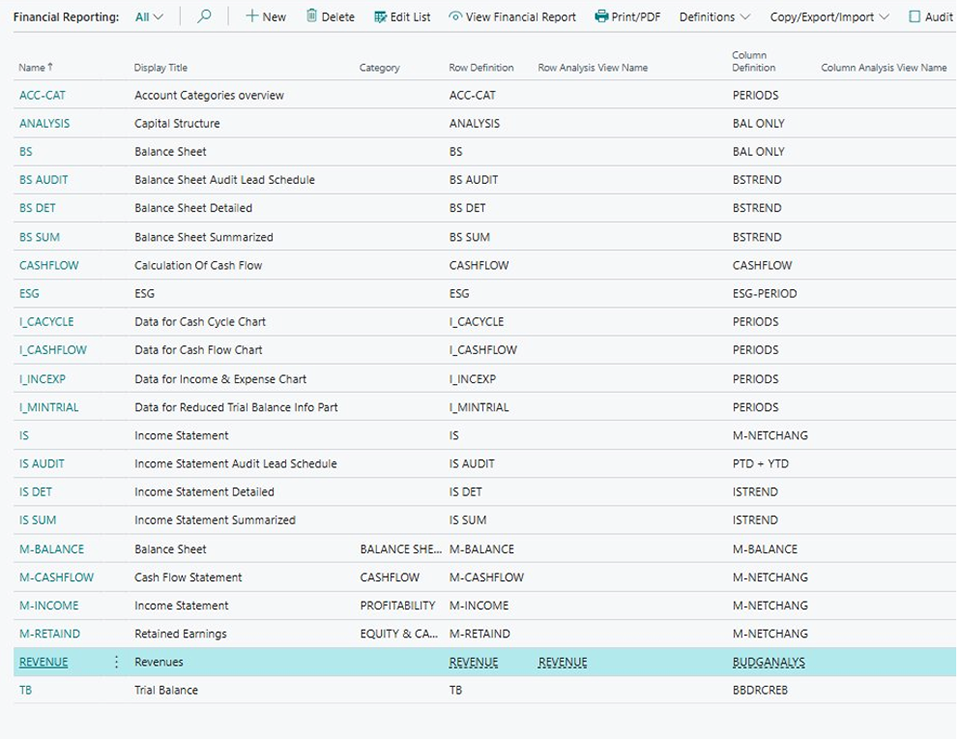Open the I_CASHFLOW report link
Screen dimensions: 960x740
(x=53, y=350)
